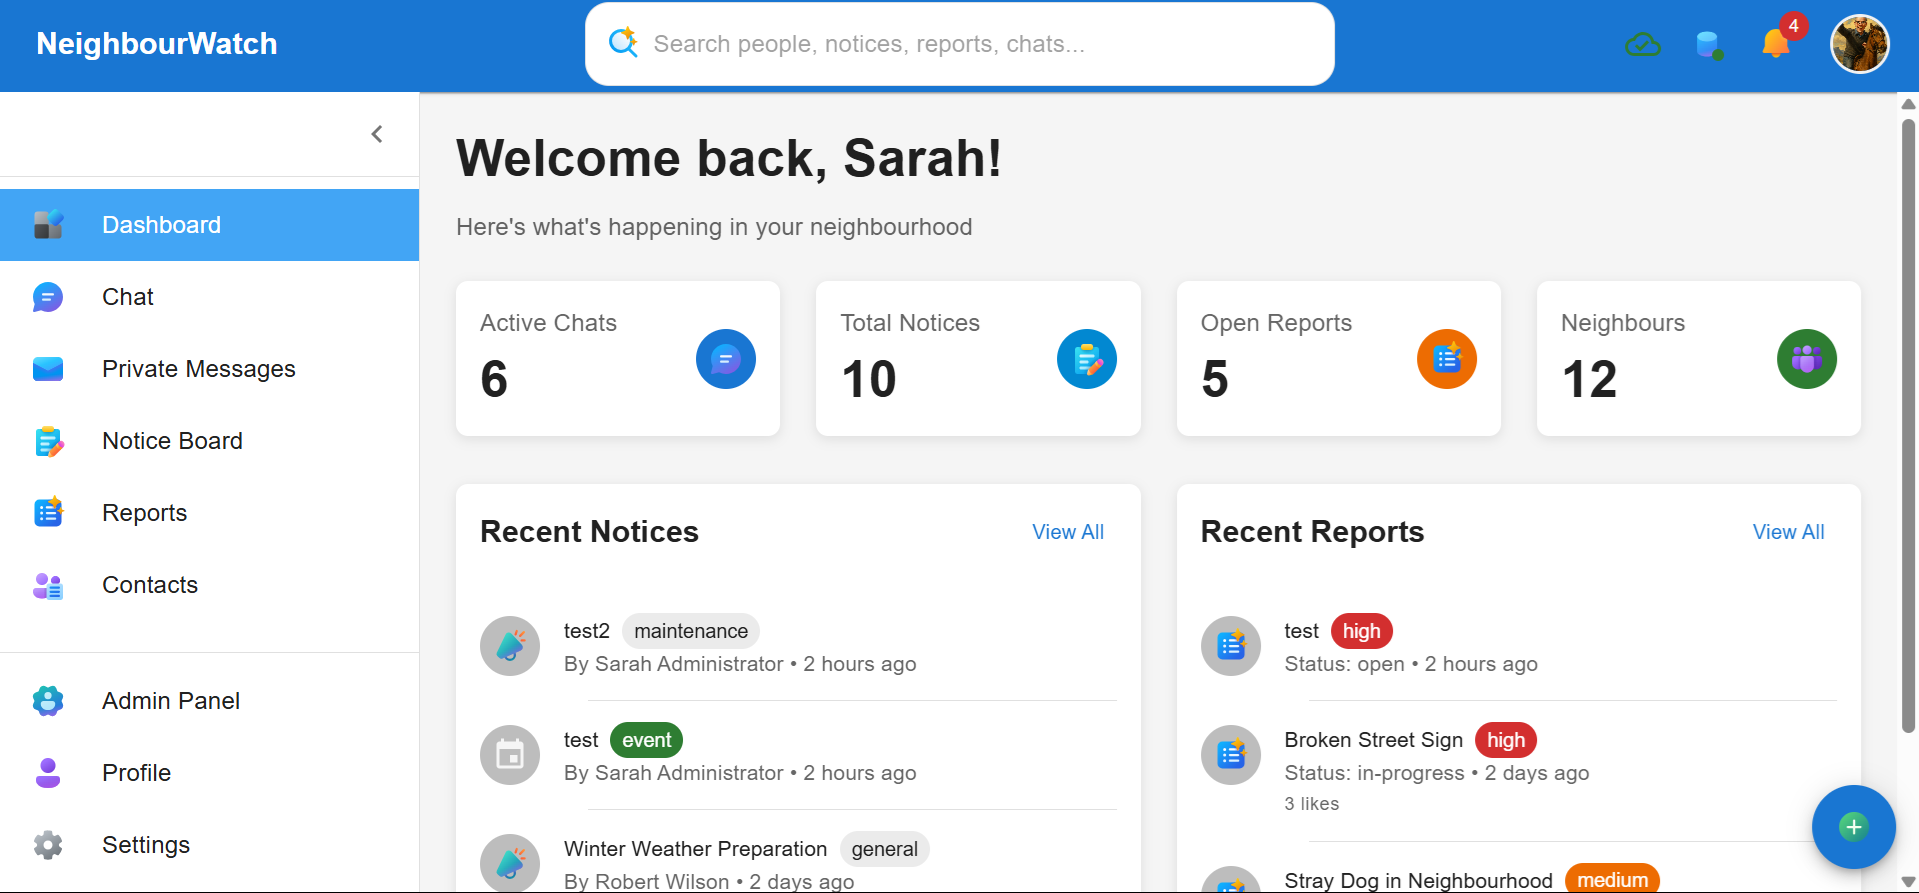Focus the search people, notices field
The width and height of the screenshot is (1919, 893).
coord(960,44)
